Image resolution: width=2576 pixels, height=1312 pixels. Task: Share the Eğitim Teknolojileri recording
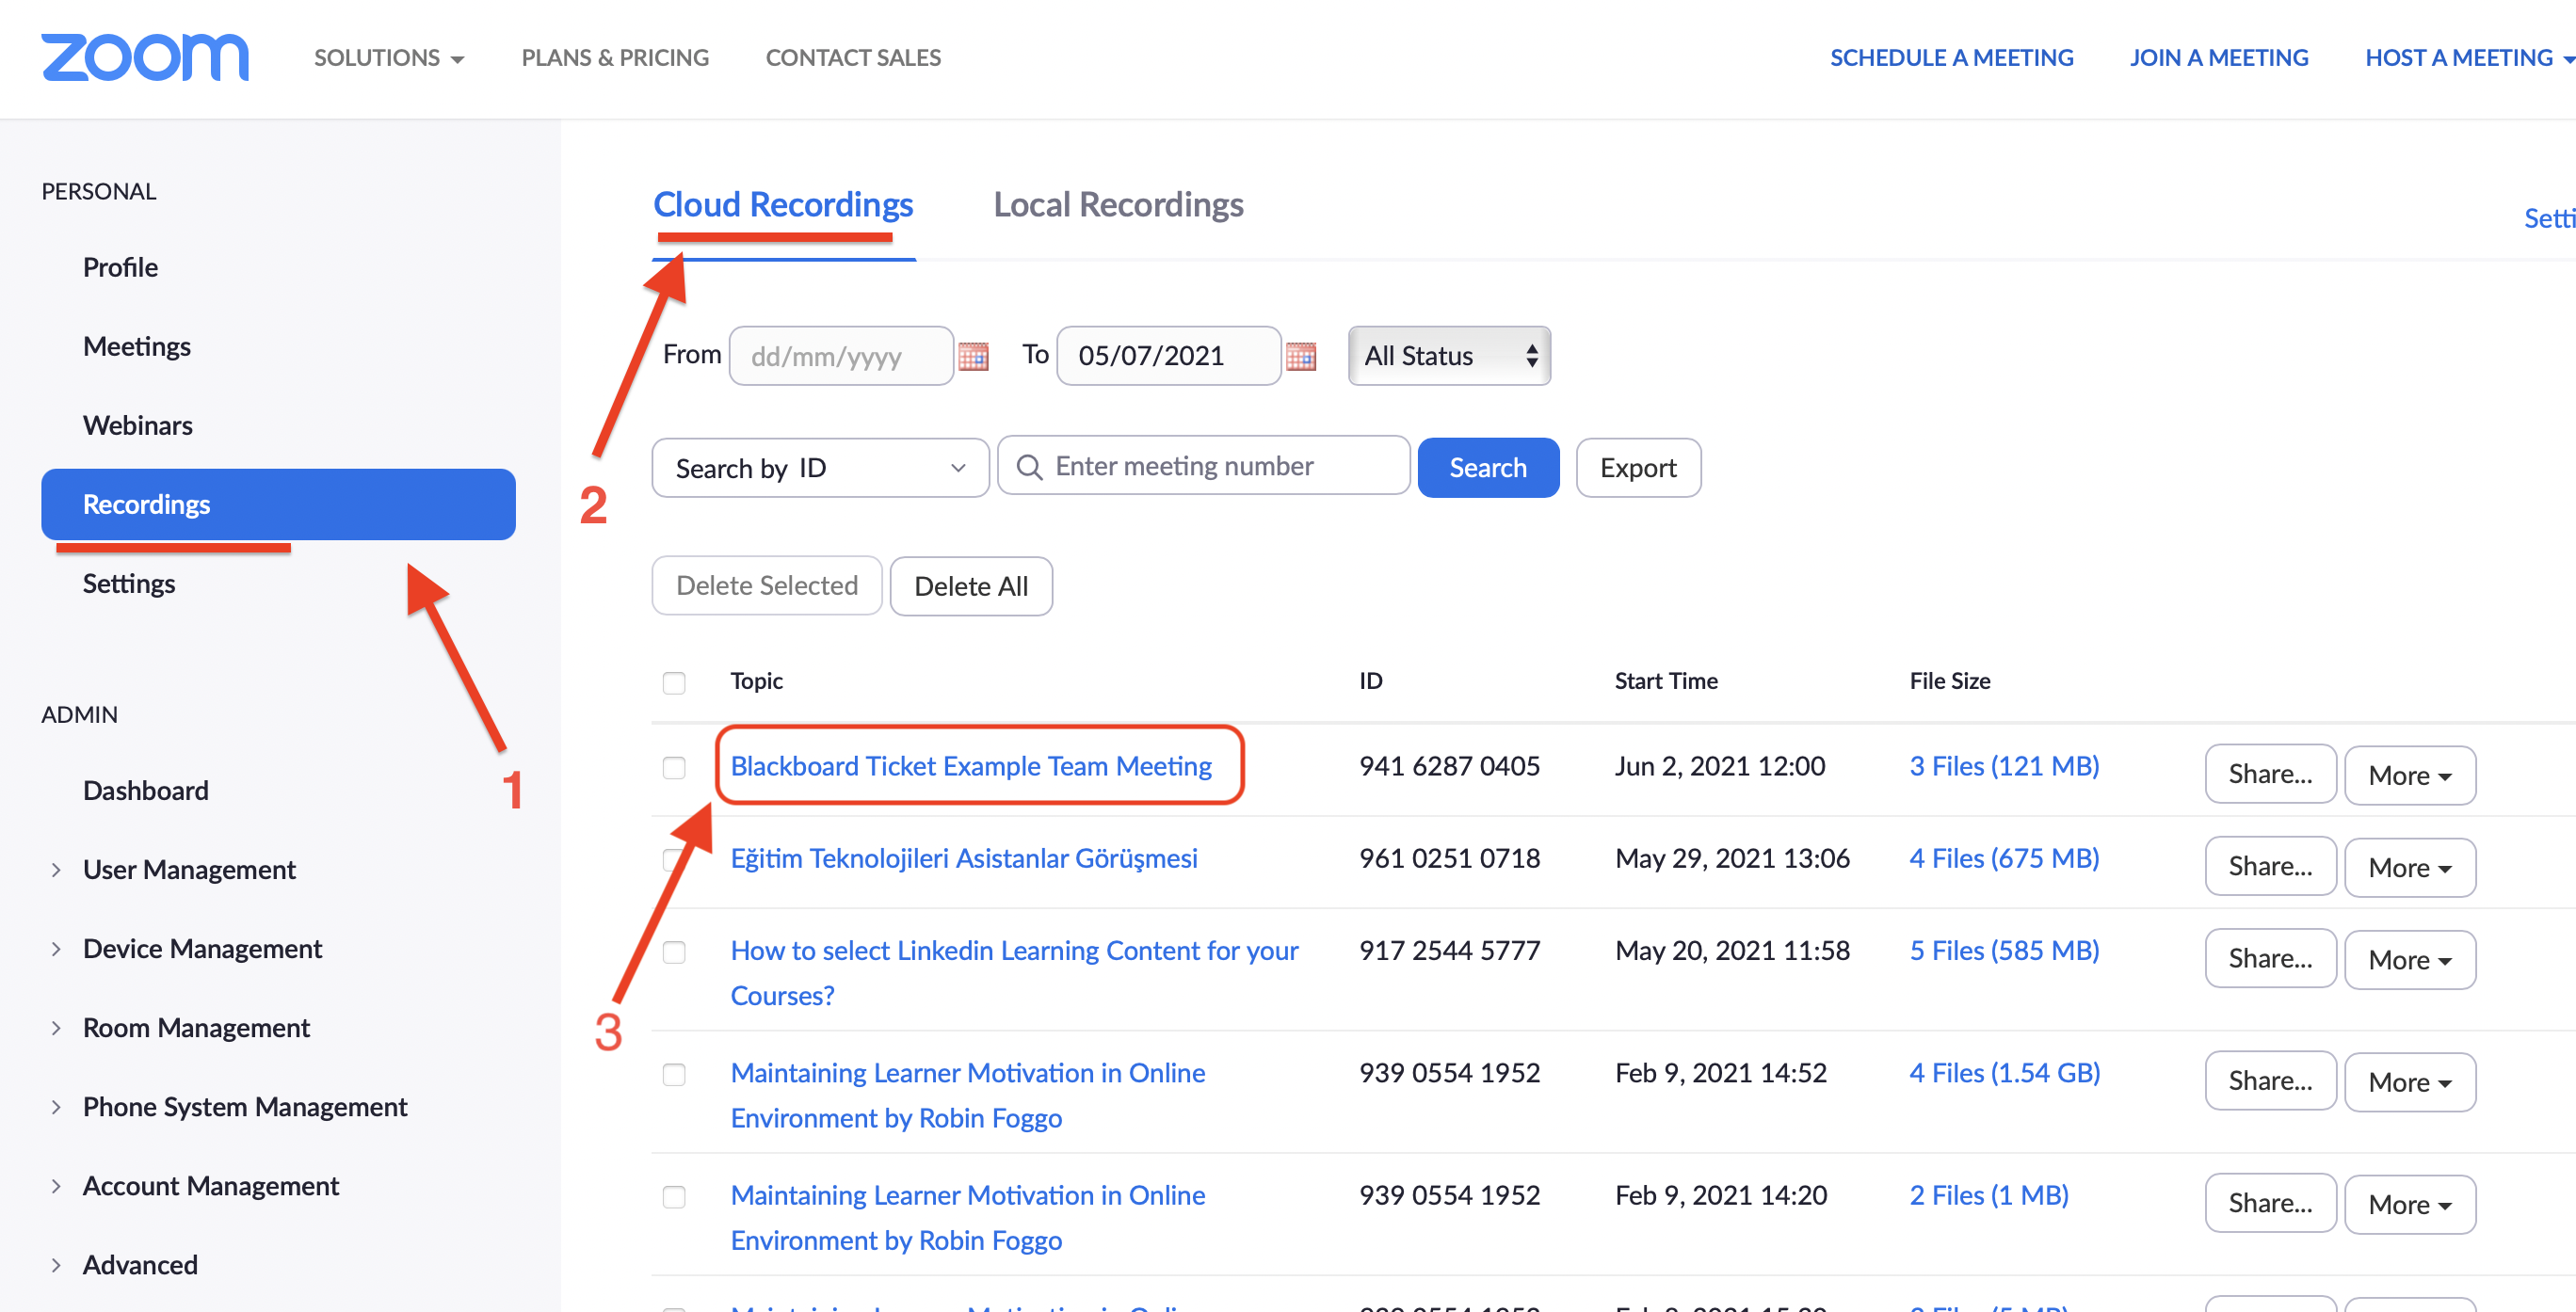(x=2270, y=866)
